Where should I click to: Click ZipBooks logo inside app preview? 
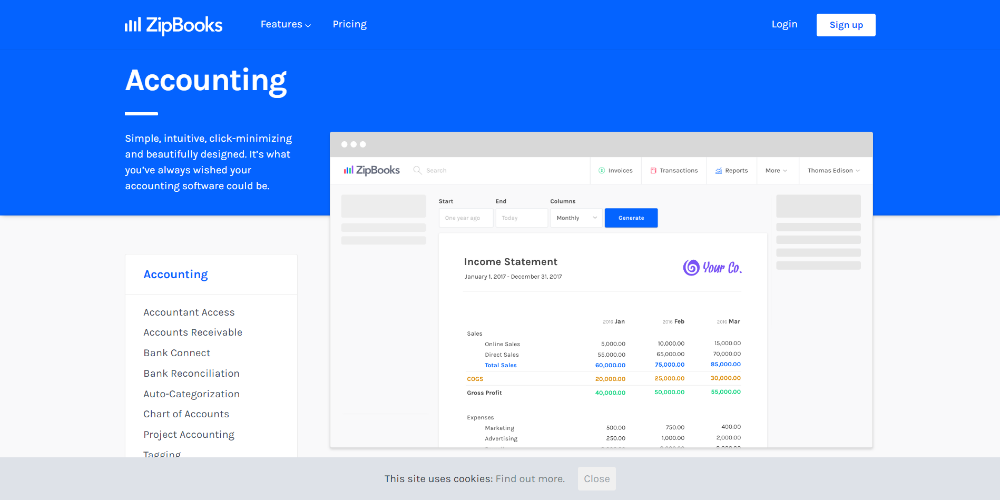pyautogui.click(x=372, y=170)
